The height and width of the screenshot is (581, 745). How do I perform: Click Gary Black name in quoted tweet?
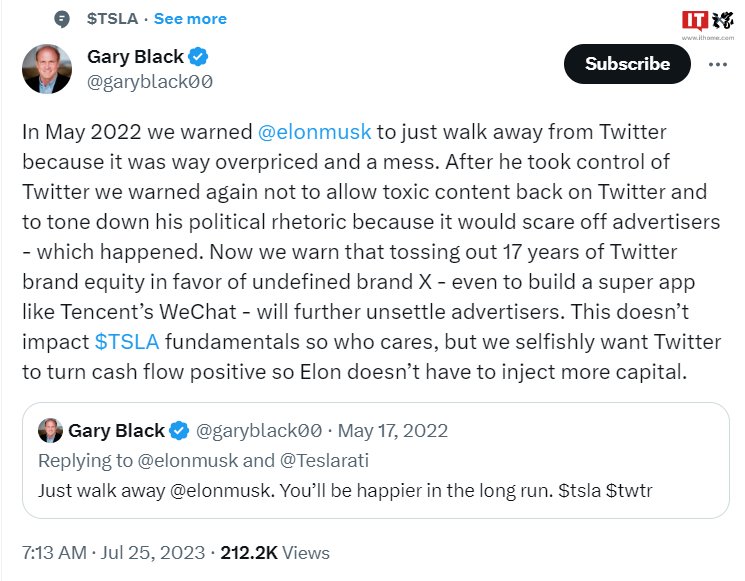tap(116, 430)
